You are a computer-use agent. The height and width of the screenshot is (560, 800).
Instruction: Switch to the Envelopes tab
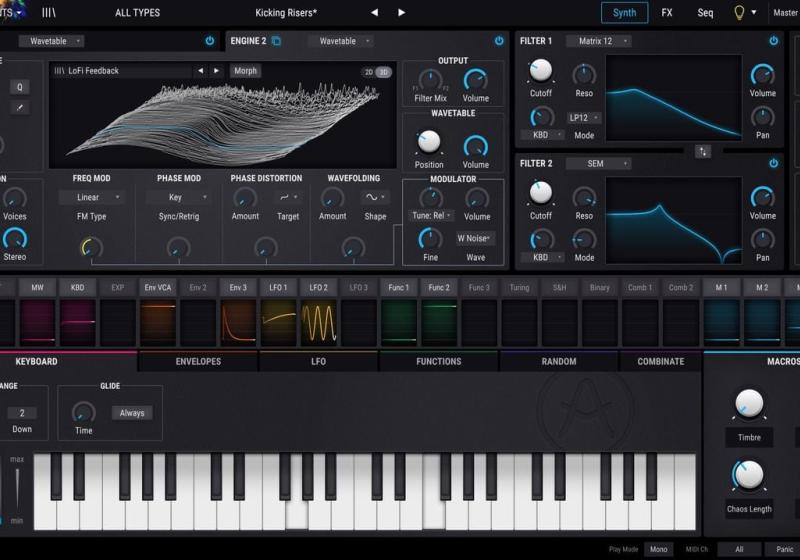coord(198,361)
